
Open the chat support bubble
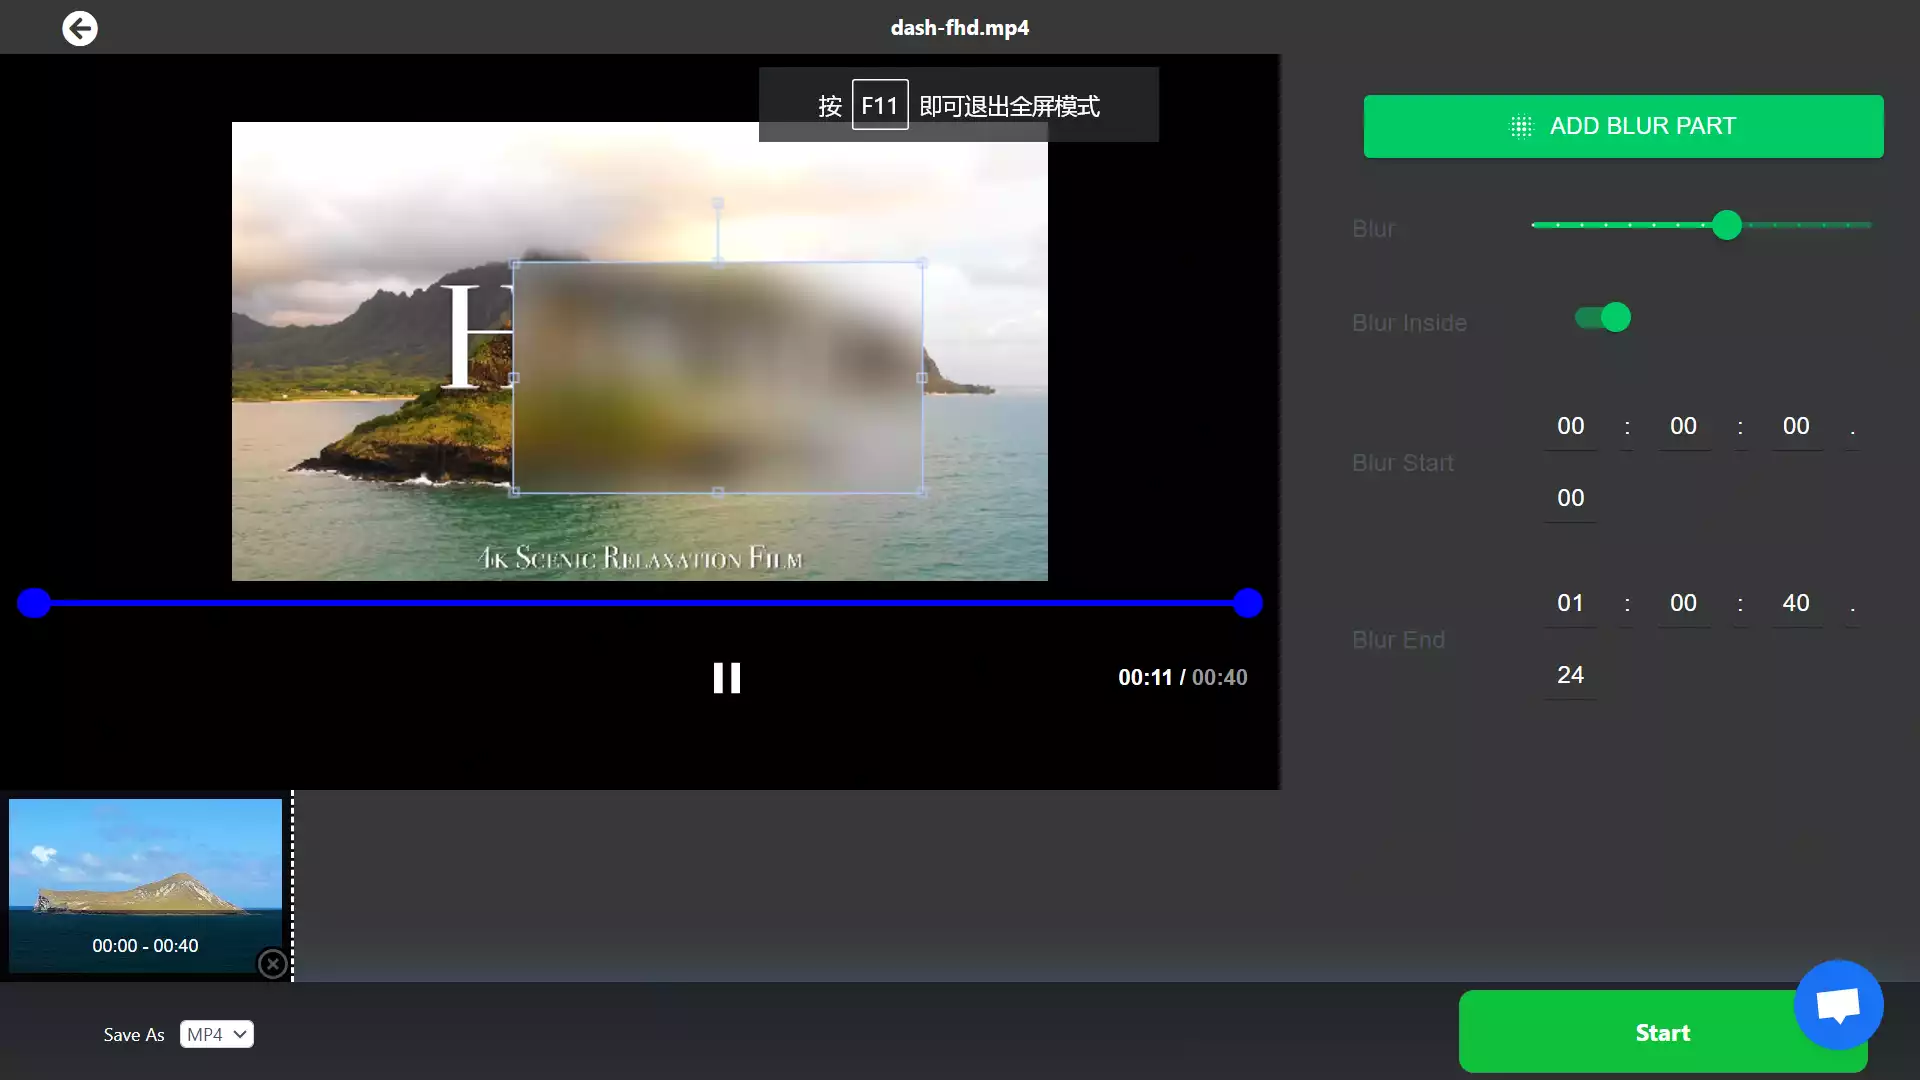pos(1838,1005)
